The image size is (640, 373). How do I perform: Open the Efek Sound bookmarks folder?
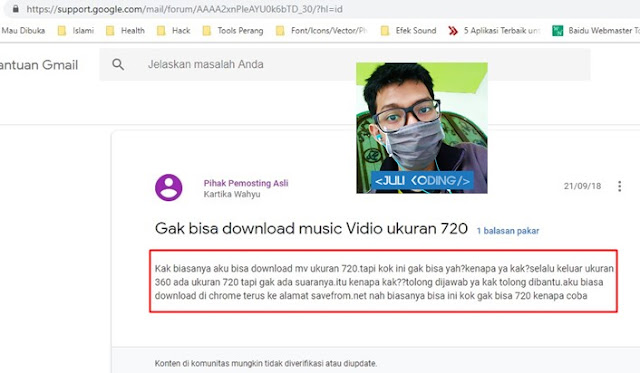[409, 31]
